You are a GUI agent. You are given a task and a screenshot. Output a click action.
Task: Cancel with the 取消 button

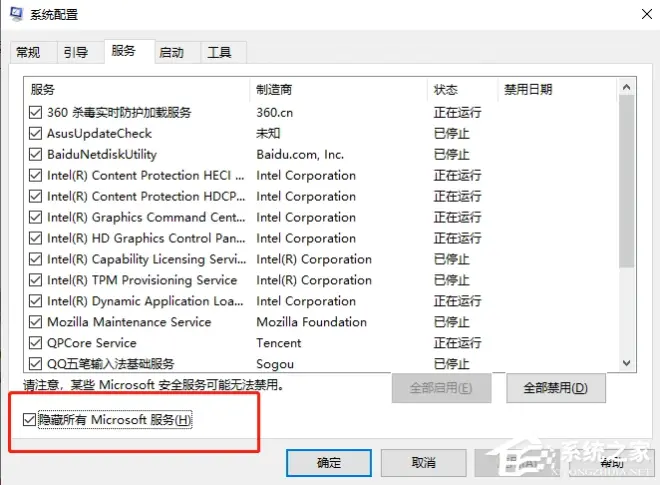(423, 463)
